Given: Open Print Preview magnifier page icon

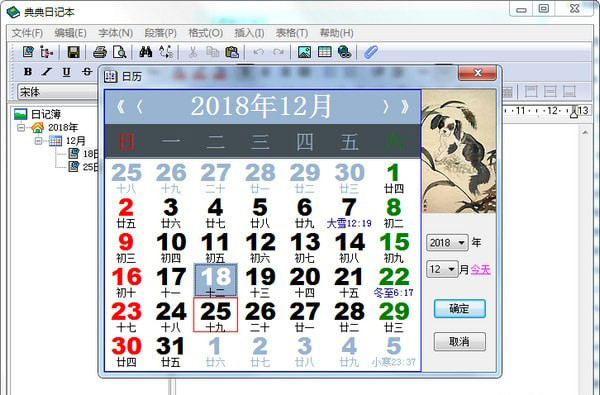Looking at the screenshot, I should 120,52.
